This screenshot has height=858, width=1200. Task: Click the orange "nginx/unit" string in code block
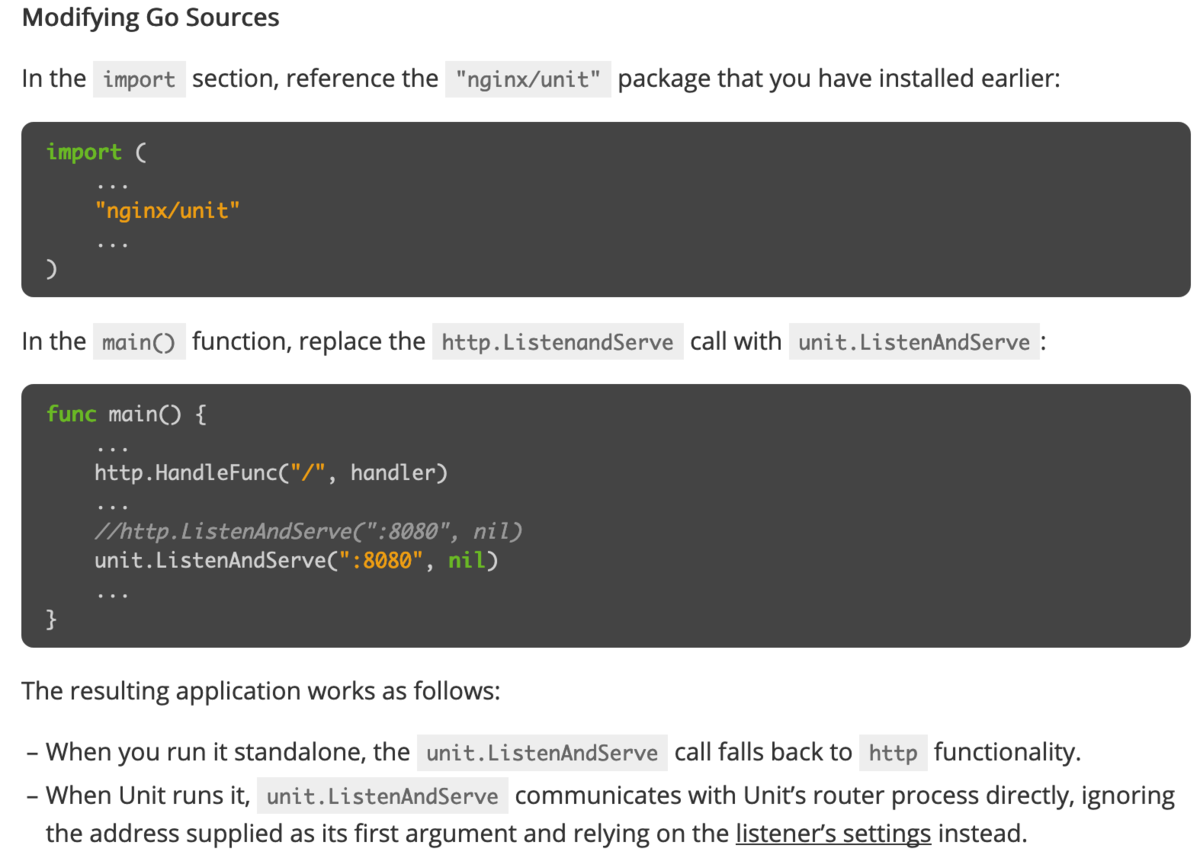pos(168,210)
